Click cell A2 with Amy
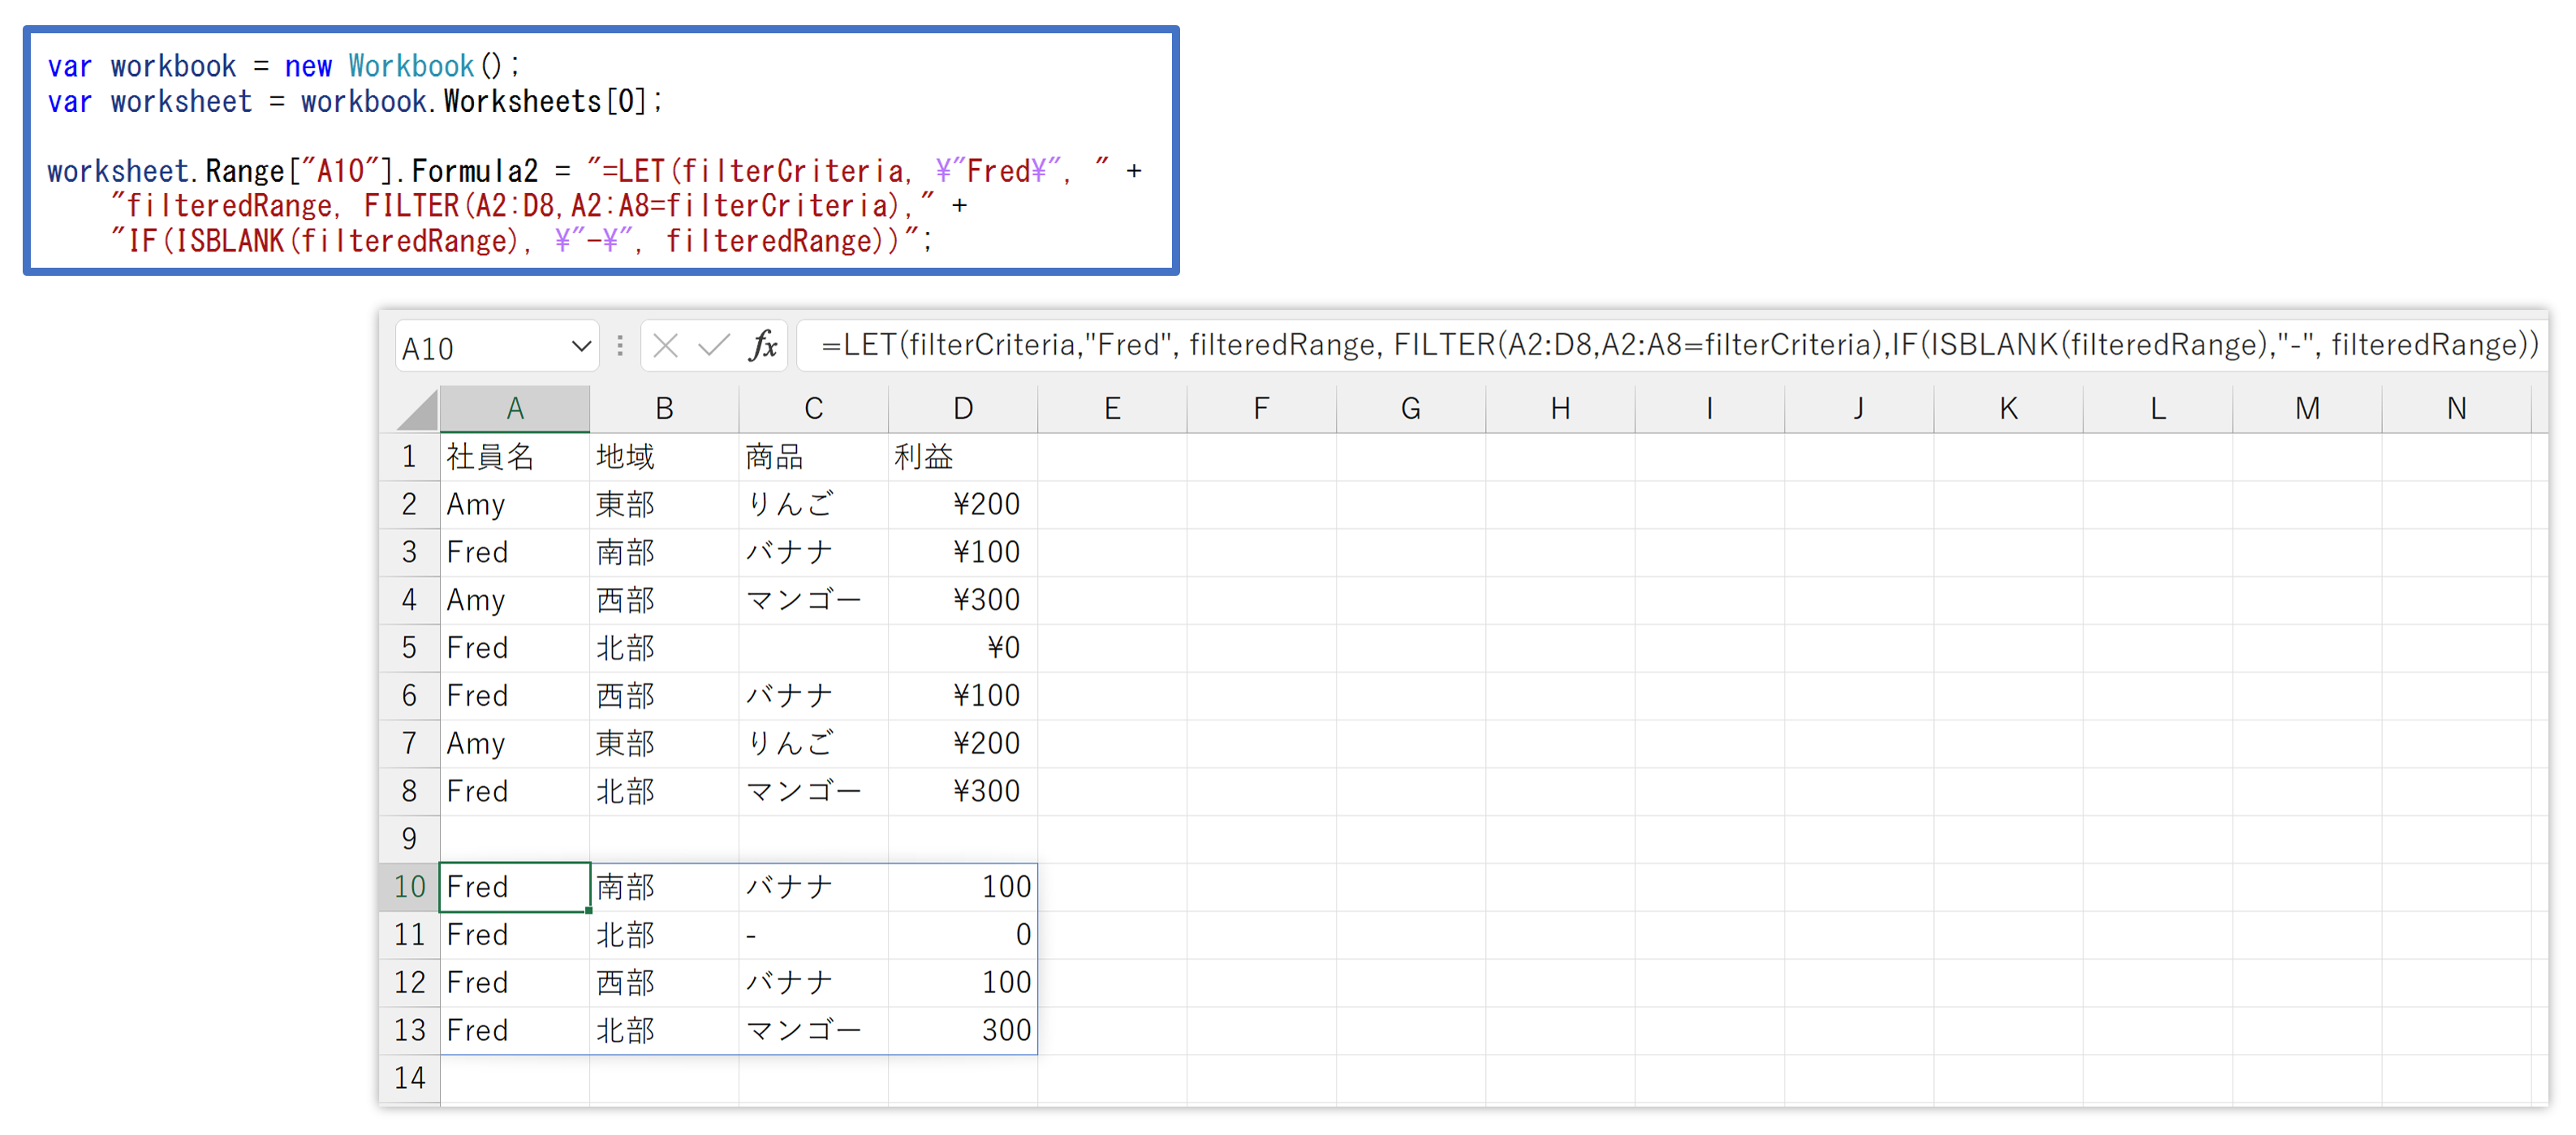The width and height of the screenshot is (2576, 1135). click(x=514, y=505)
